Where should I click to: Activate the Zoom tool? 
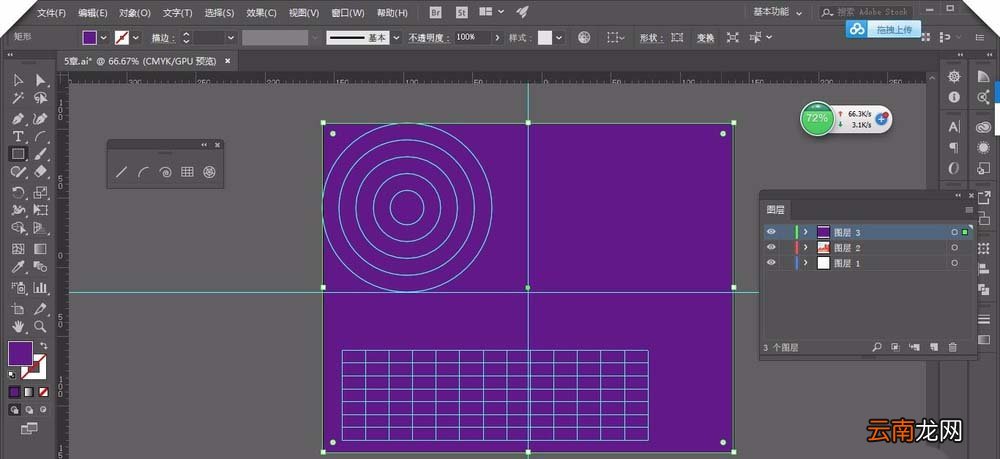40,326
